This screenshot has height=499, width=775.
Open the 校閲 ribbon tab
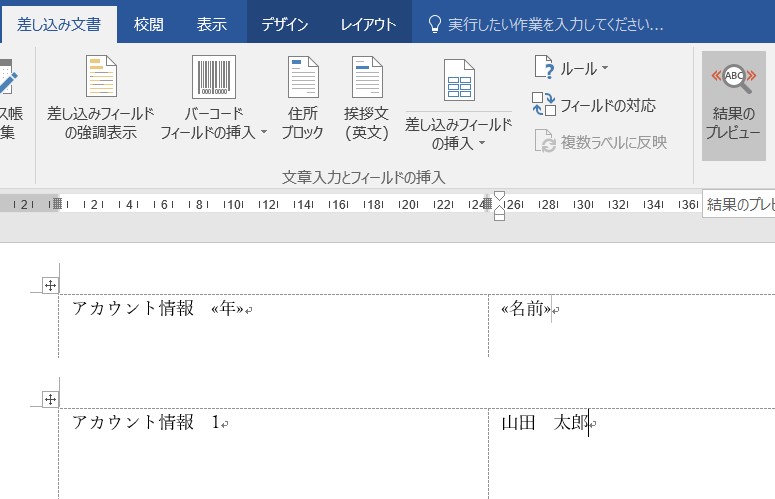tap(148, 24)
